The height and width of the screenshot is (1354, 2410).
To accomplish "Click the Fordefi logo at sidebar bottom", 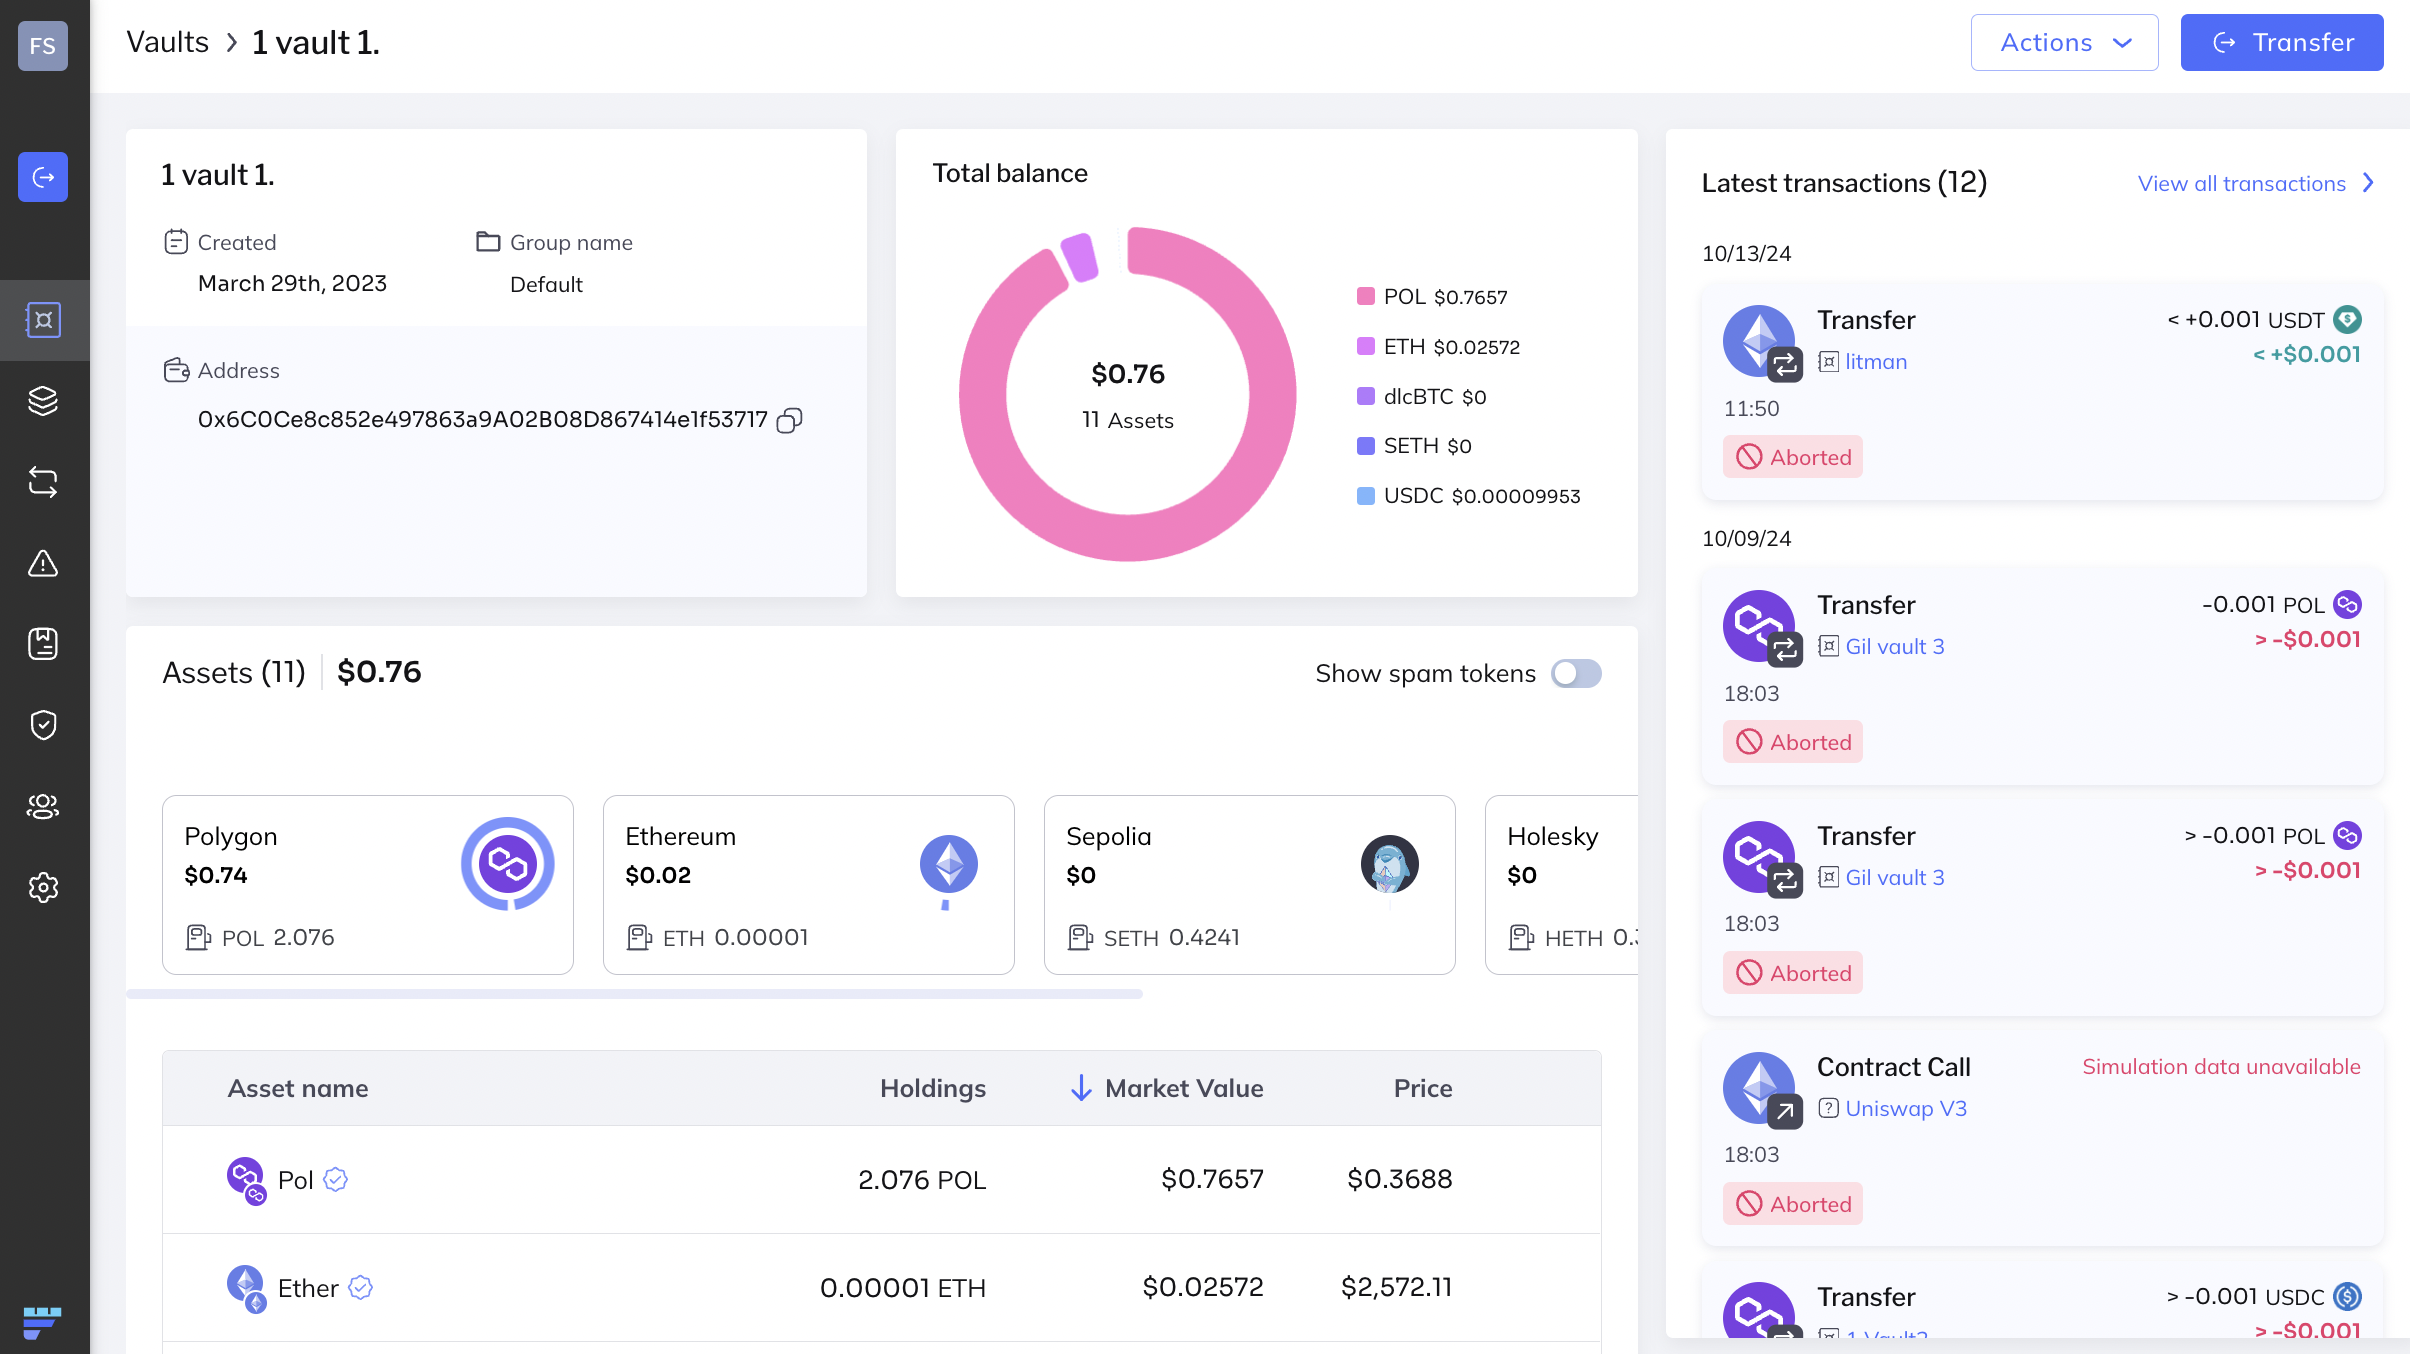I will point(42,1322).
